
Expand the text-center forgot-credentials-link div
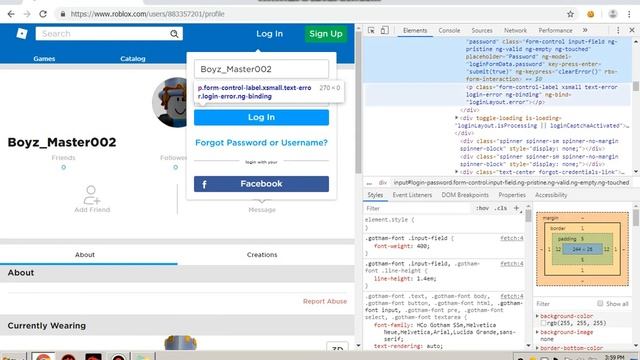456,172
